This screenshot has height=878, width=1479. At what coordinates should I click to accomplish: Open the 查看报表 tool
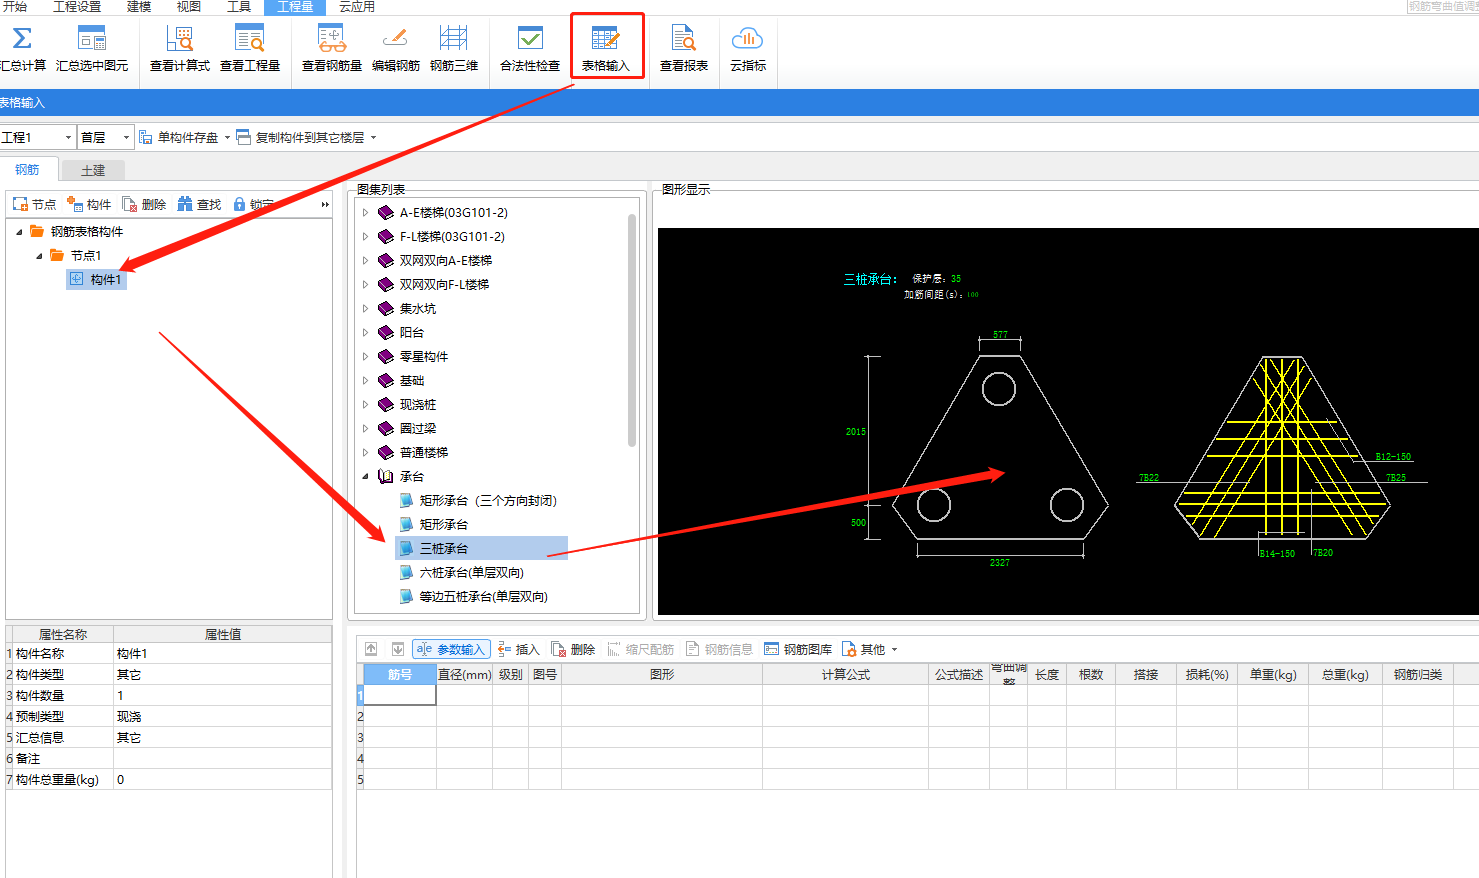point(684,48)
